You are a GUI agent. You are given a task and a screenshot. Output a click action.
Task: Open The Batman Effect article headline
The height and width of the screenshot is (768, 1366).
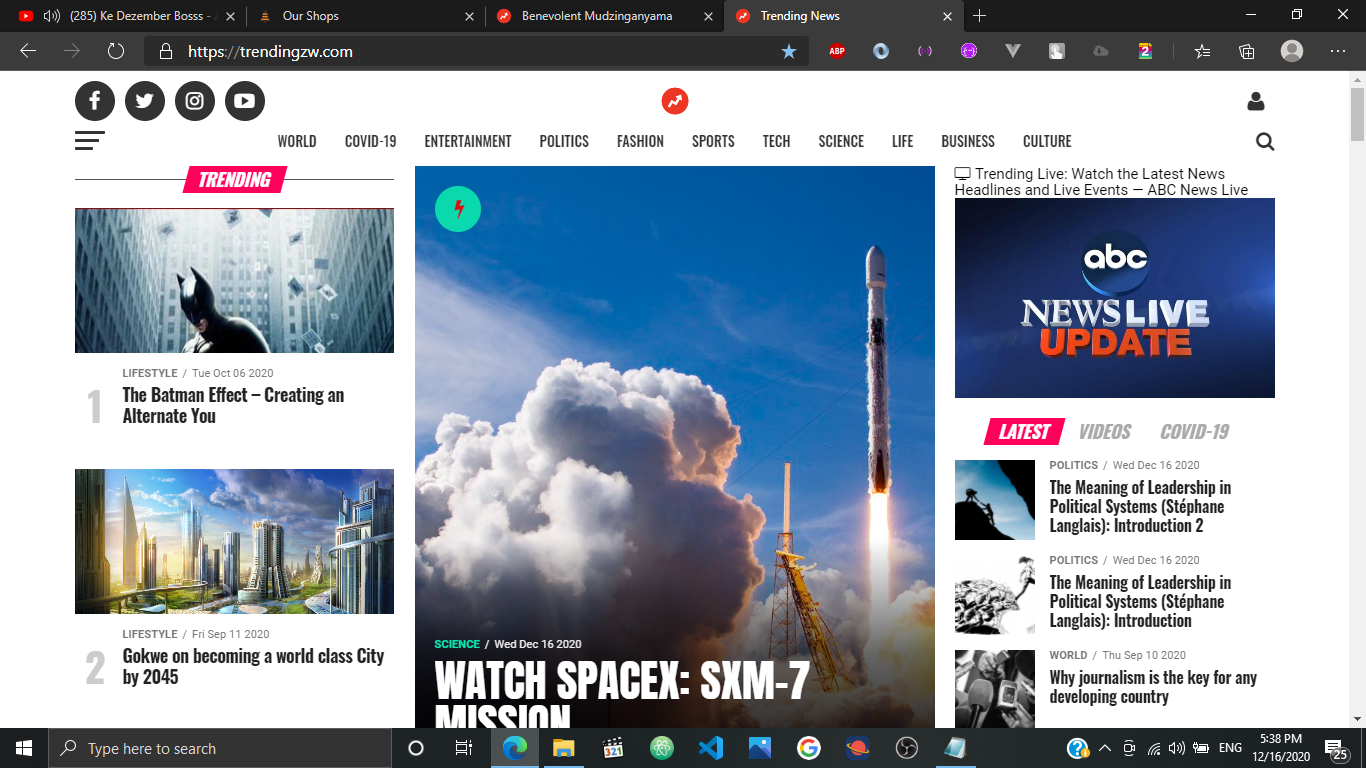pos(233,405)
